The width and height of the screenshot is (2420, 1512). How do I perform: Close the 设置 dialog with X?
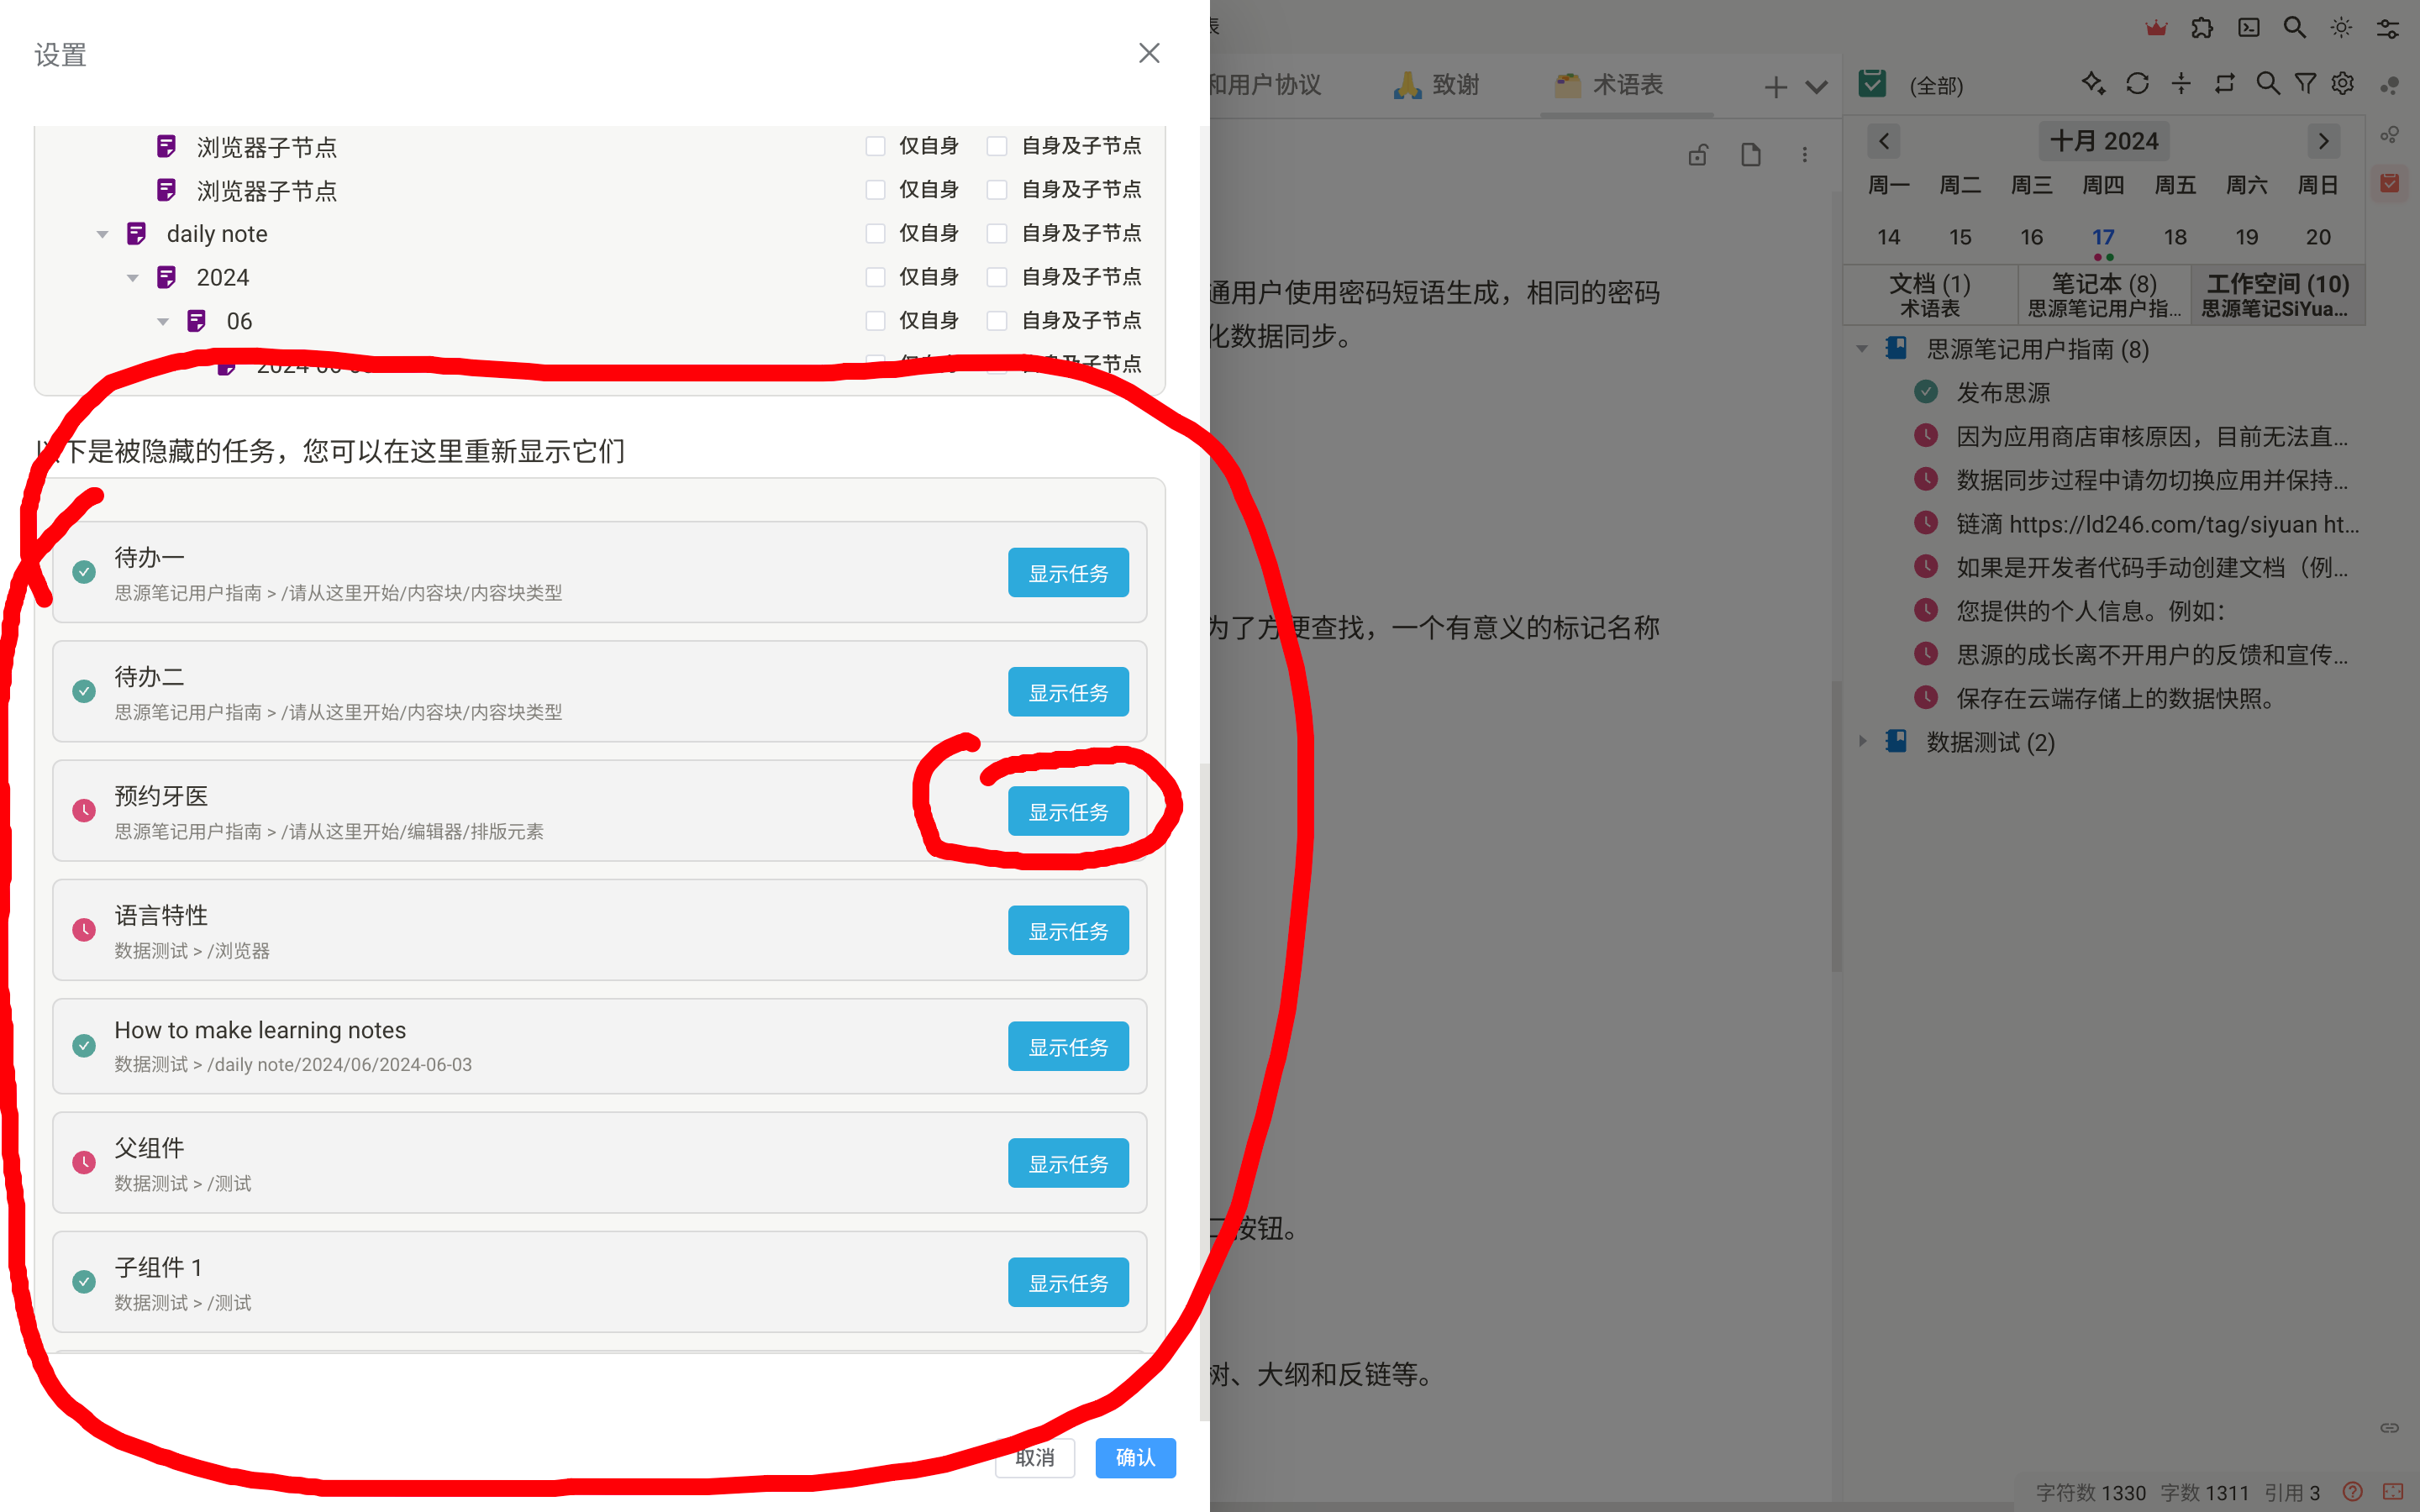pos(1149,53)
